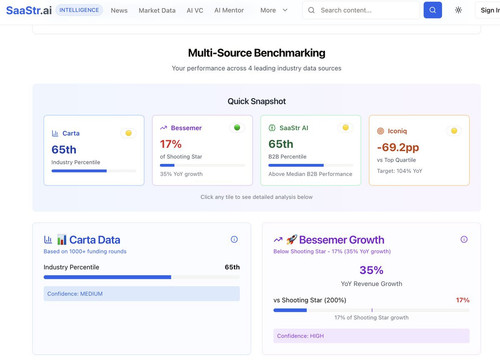
Task: Click the 'Confidence: MEDIUM' banner
Action: [142, 294]
